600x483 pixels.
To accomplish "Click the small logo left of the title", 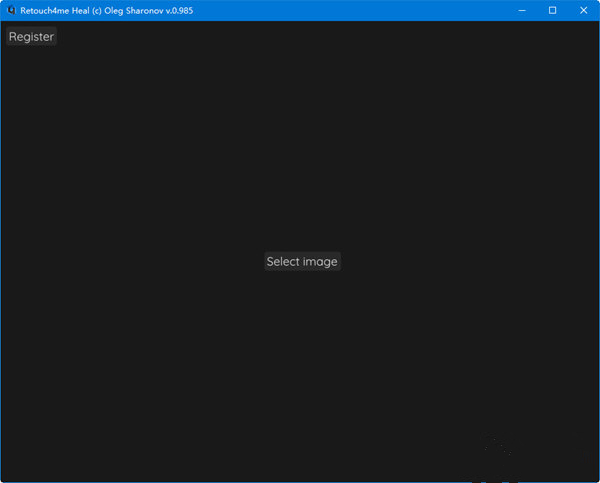I will pos(11,10).
